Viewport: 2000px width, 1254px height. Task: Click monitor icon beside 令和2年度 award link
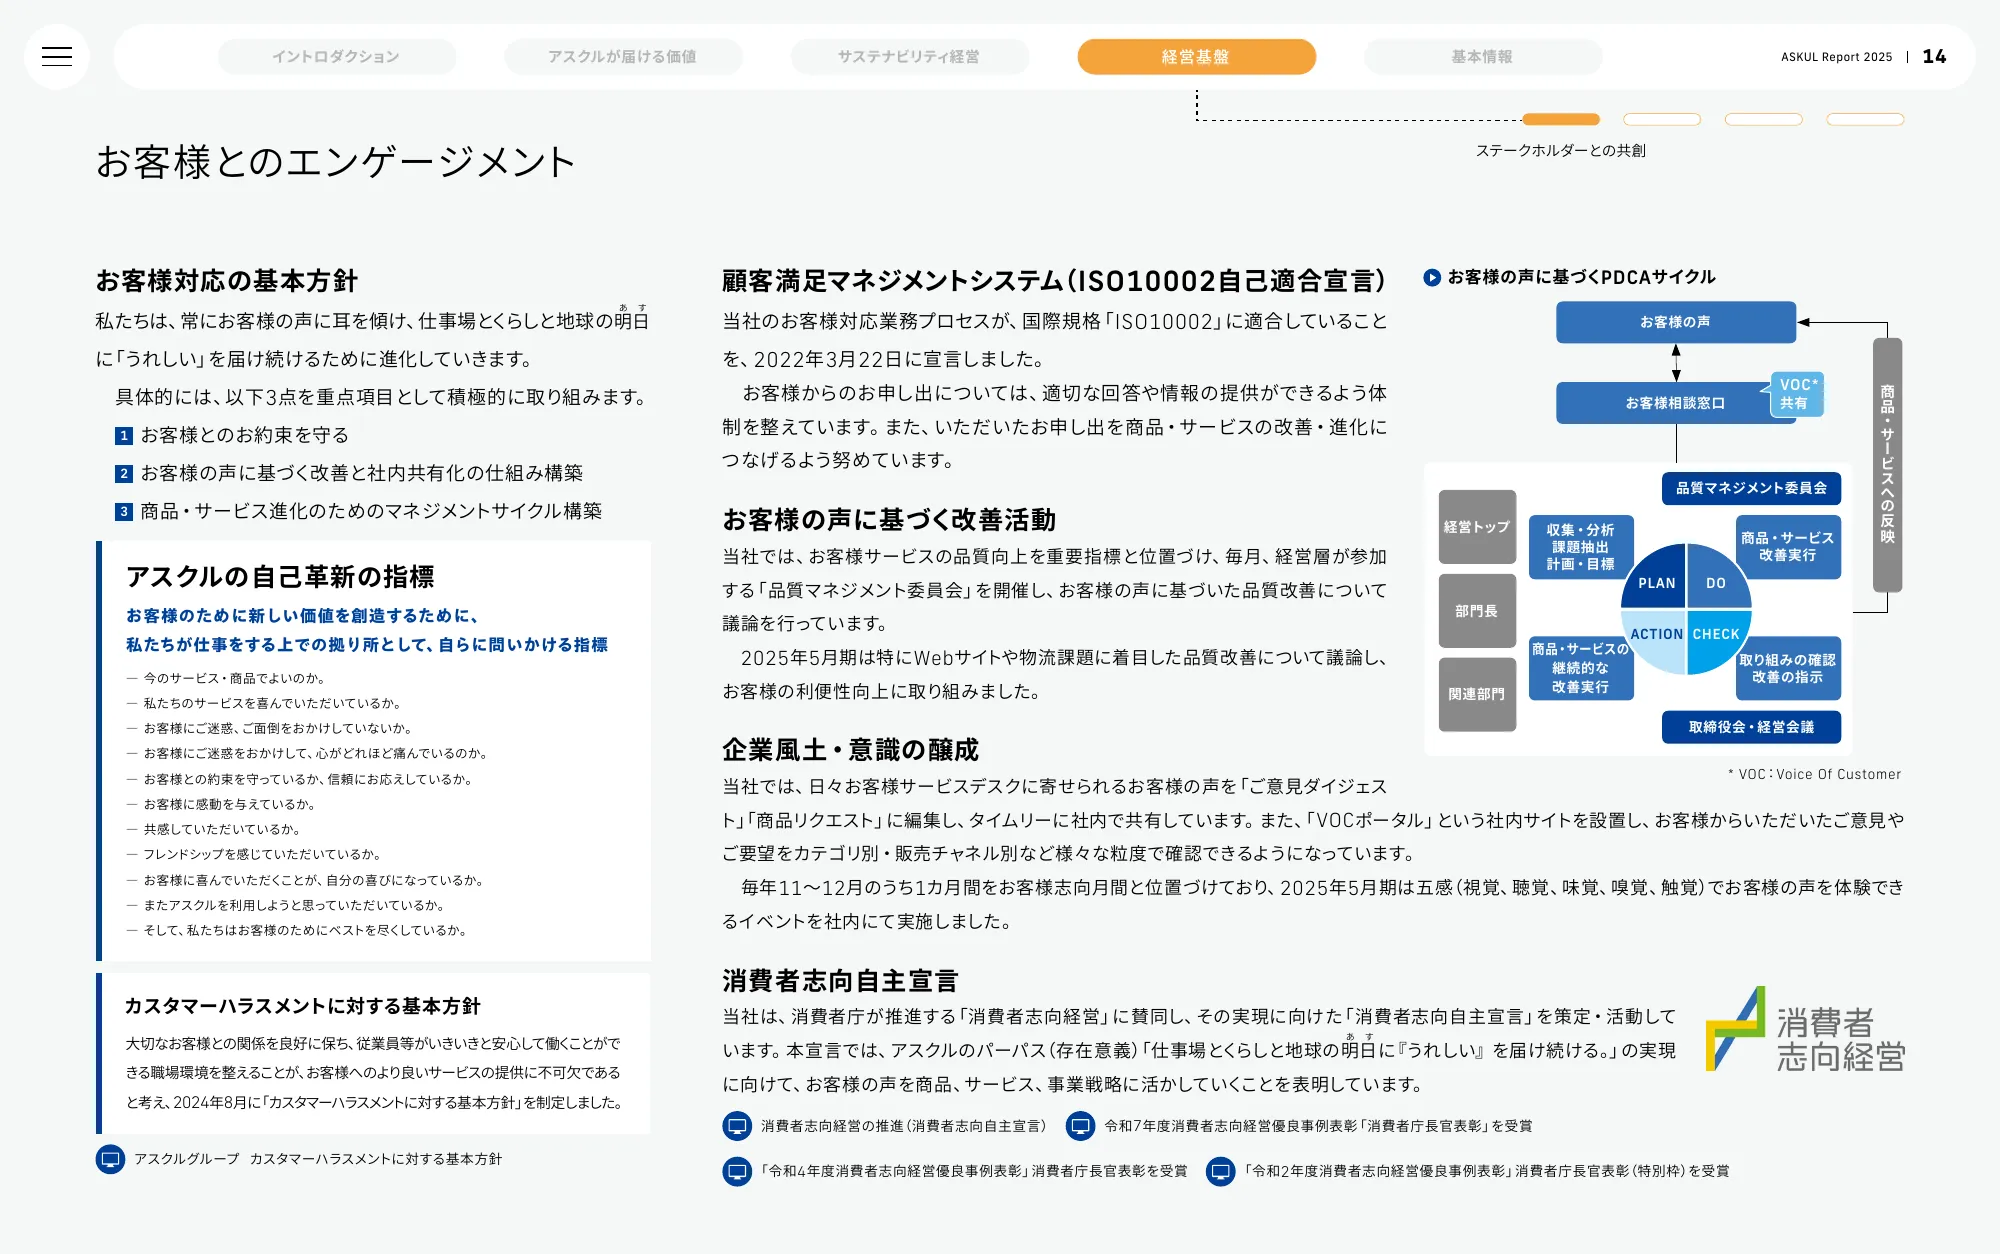pos(1221,1171)
